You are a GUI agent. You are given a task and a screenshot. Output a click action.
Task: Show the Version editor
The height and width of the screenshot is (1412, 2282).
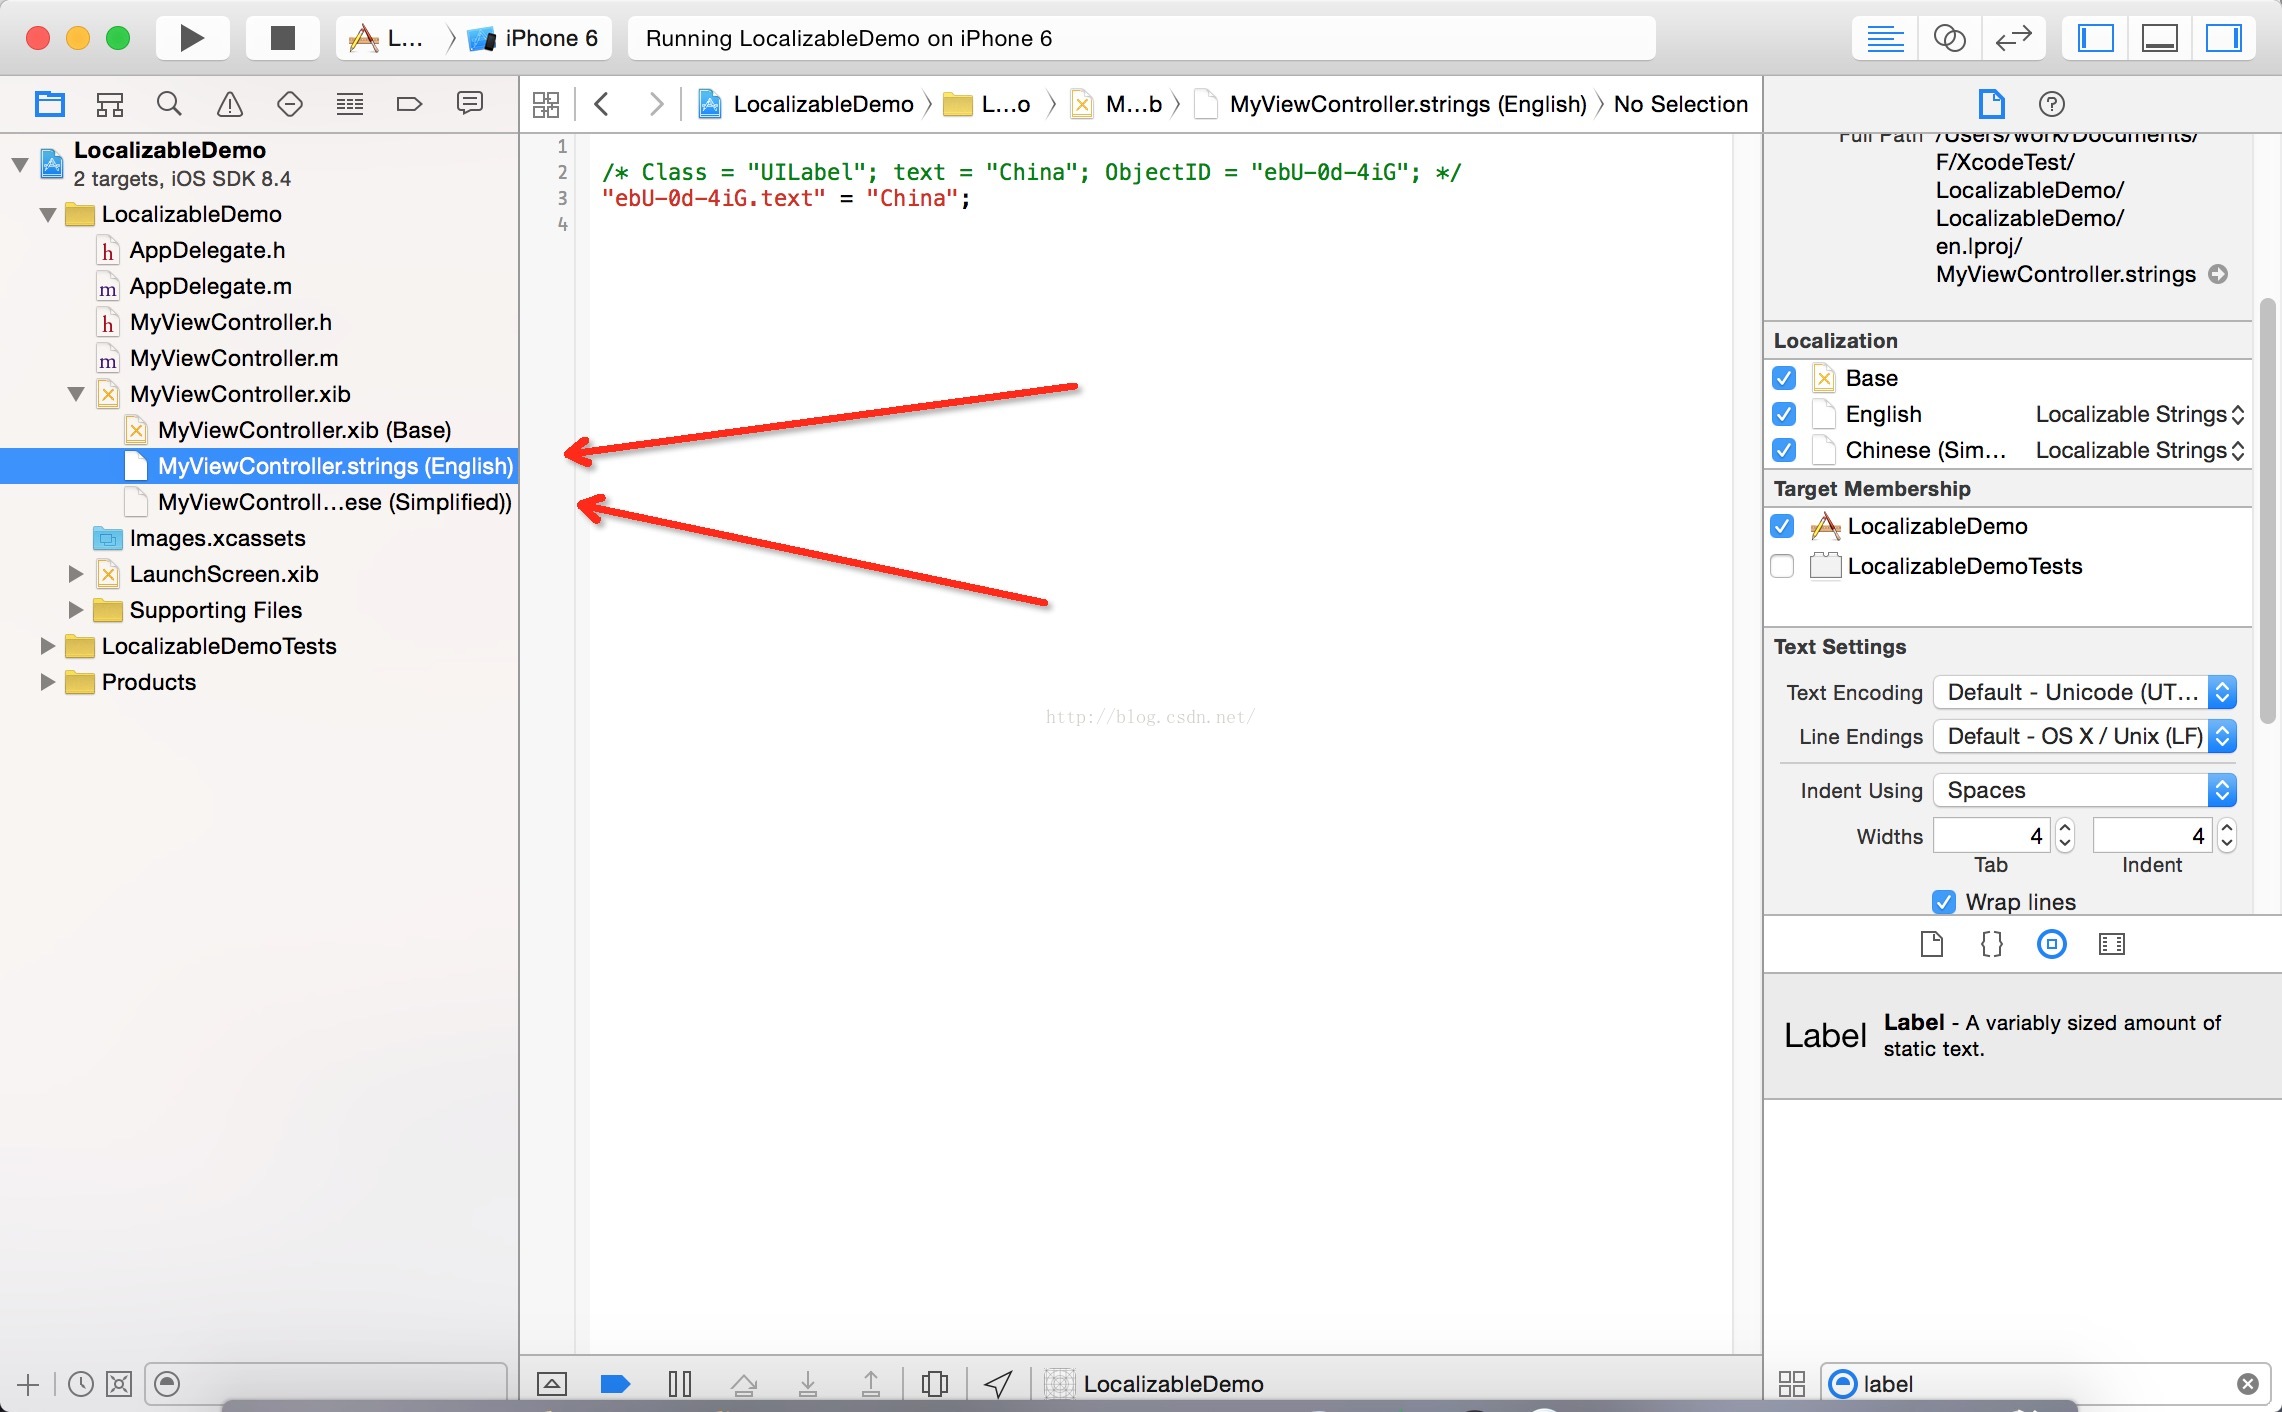(2013, 38)
